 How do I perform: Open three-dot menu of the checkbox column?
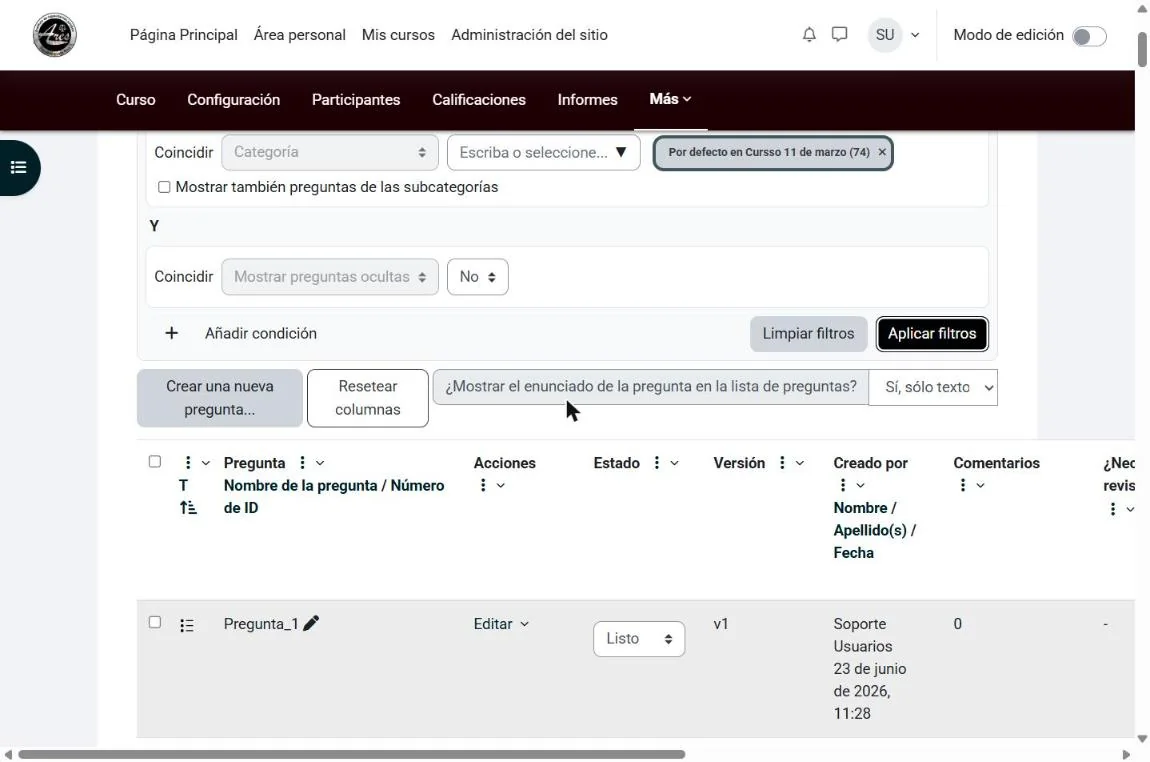(188, 463)
